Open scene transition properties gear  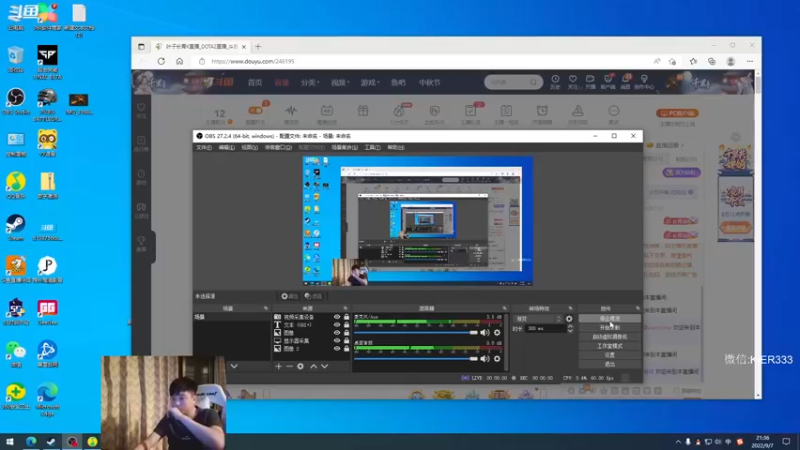[x=569, y=319]
